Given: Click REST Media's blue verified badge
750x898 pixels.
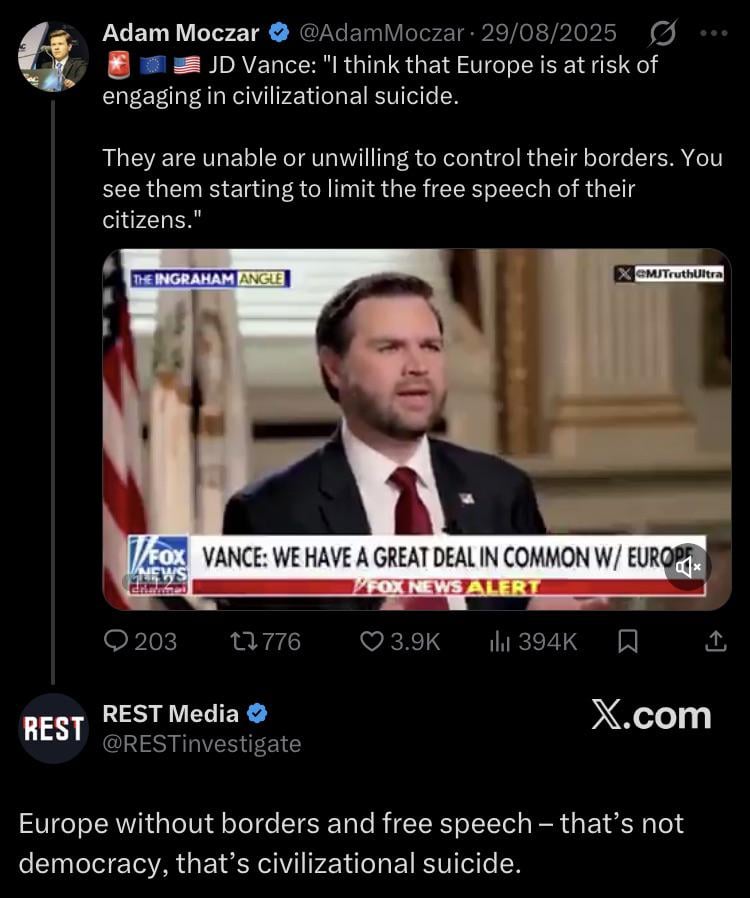Looking at the screenshot, I should [x=257, y=714].
